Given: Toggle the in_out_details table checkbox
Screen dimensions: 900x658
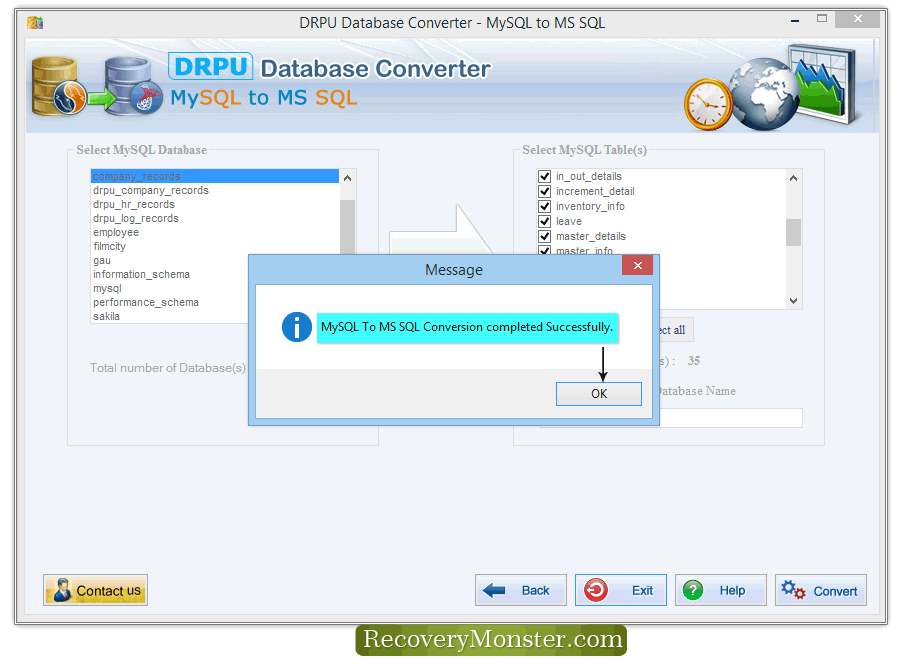Looking at the screenshot, I should tap(544, 176).
